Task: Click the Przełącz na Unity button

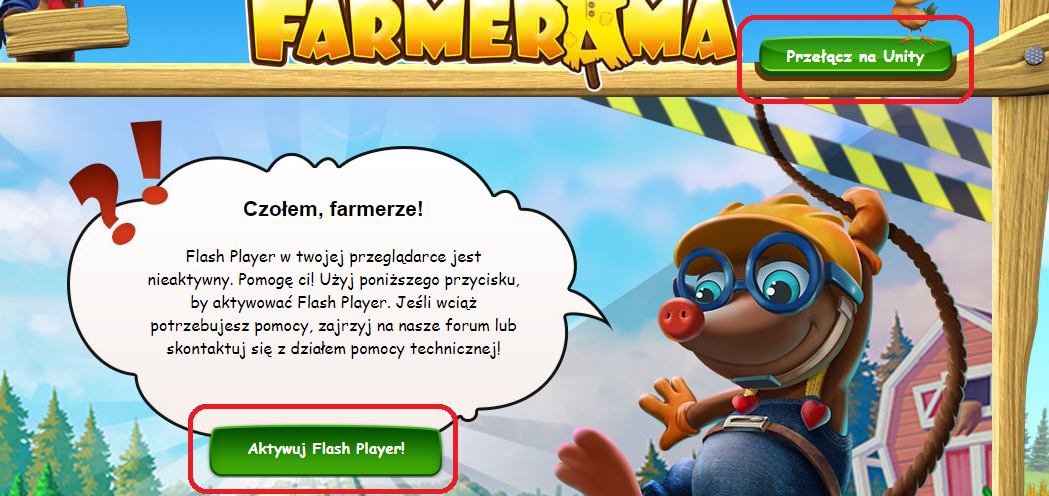Action: point(854,56)
